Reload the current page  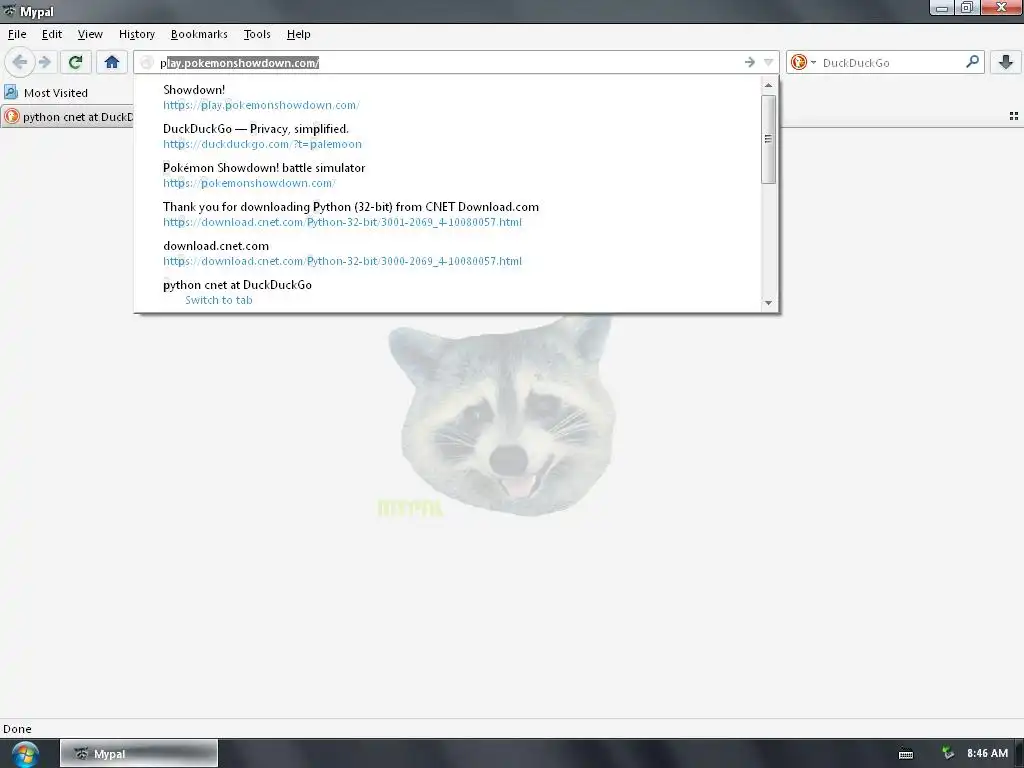pyautogui.click(x=75, y=62)
